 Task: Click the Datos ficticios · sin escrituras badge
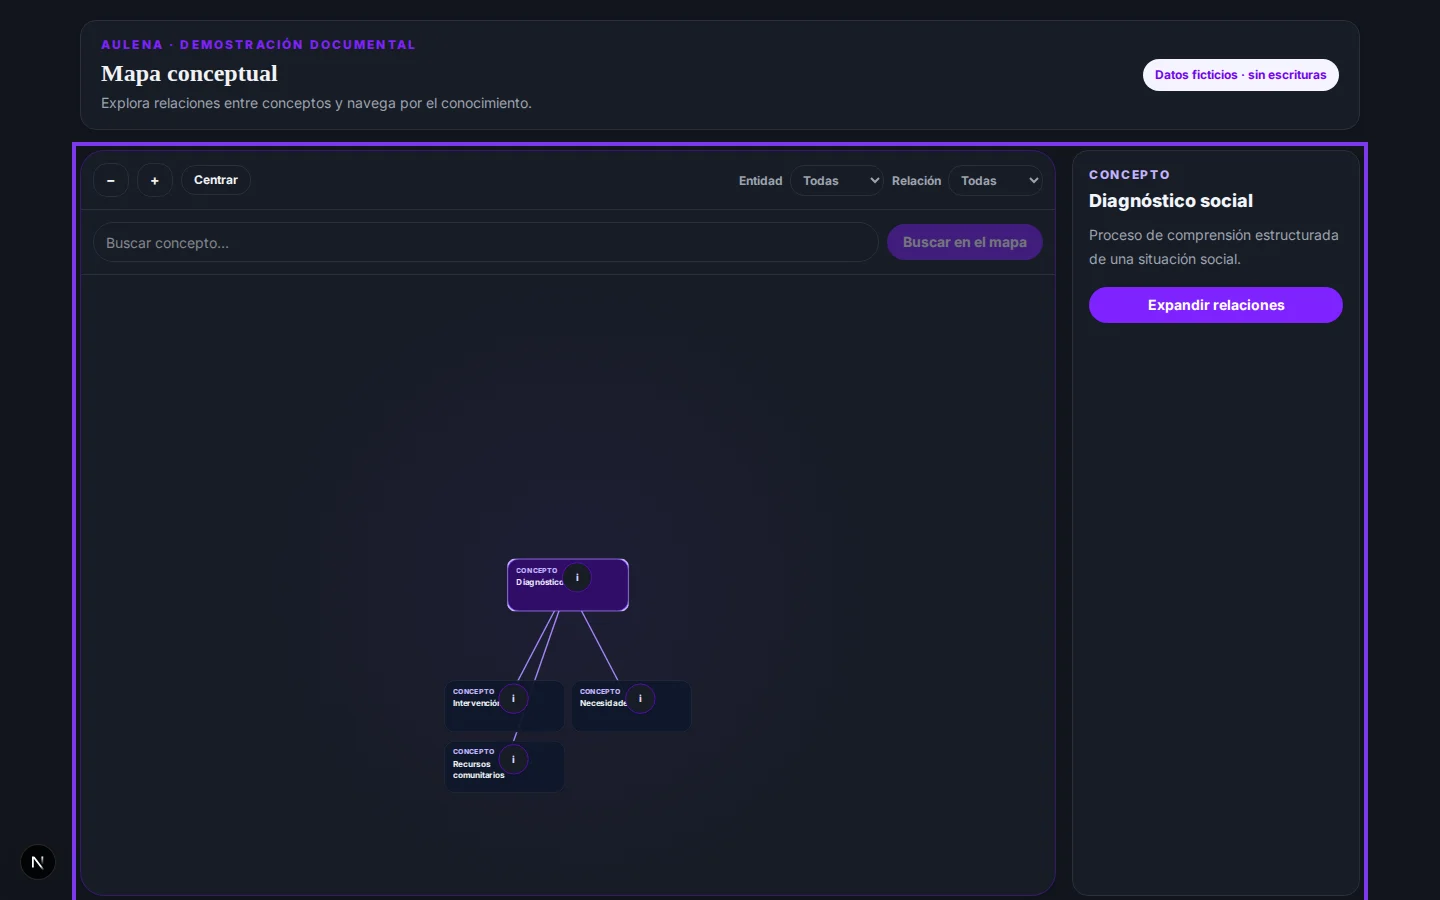click(1241, 75)
